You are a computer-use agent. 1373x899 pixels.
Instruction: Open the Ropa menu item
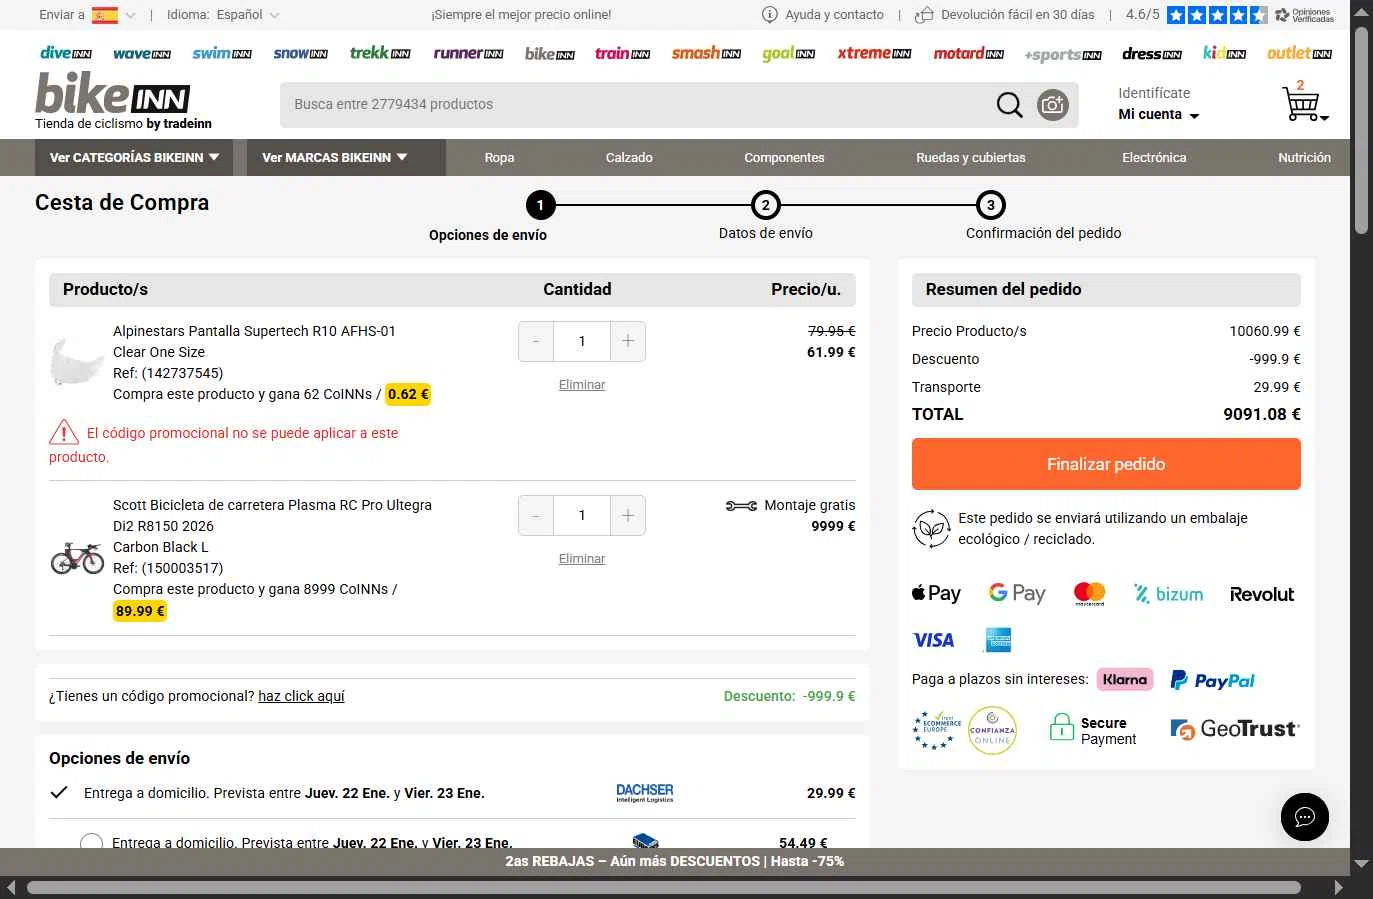pos(499,158)
